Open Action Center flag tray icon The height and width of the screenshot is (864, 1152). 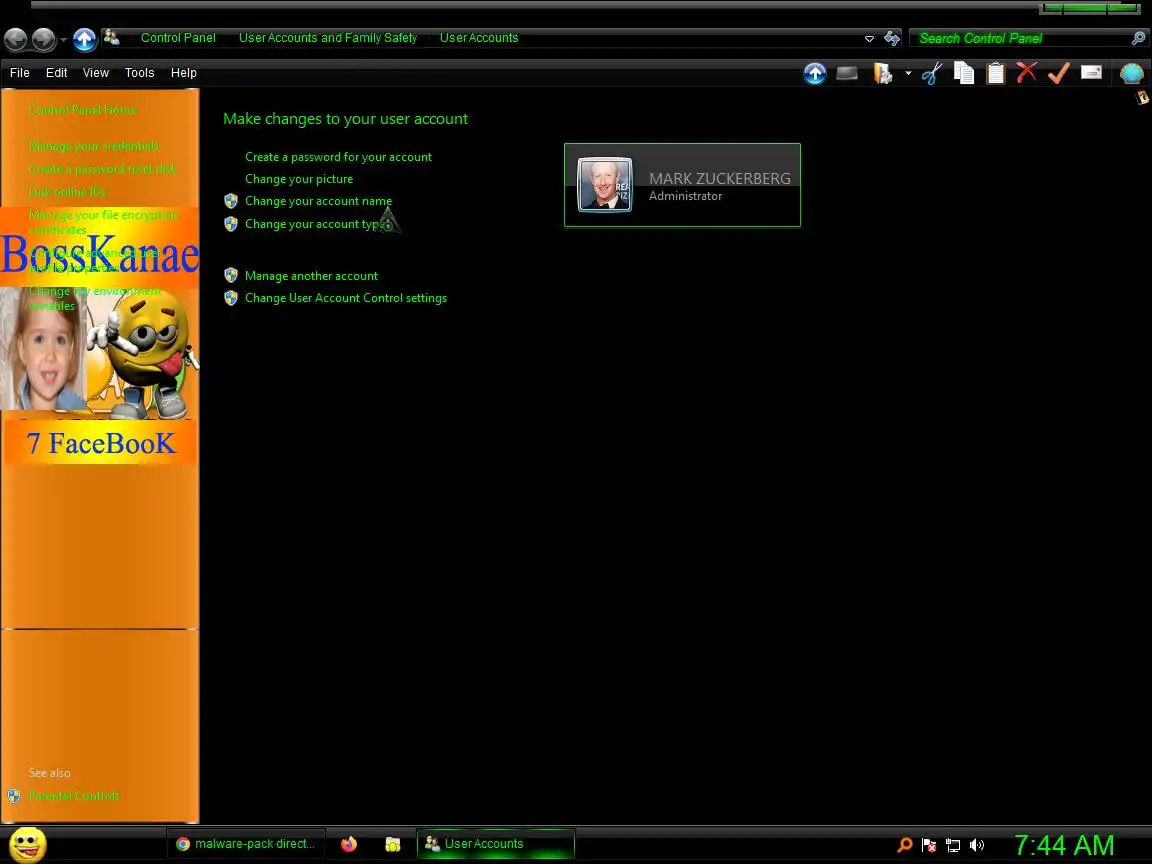tap(929, 846)
